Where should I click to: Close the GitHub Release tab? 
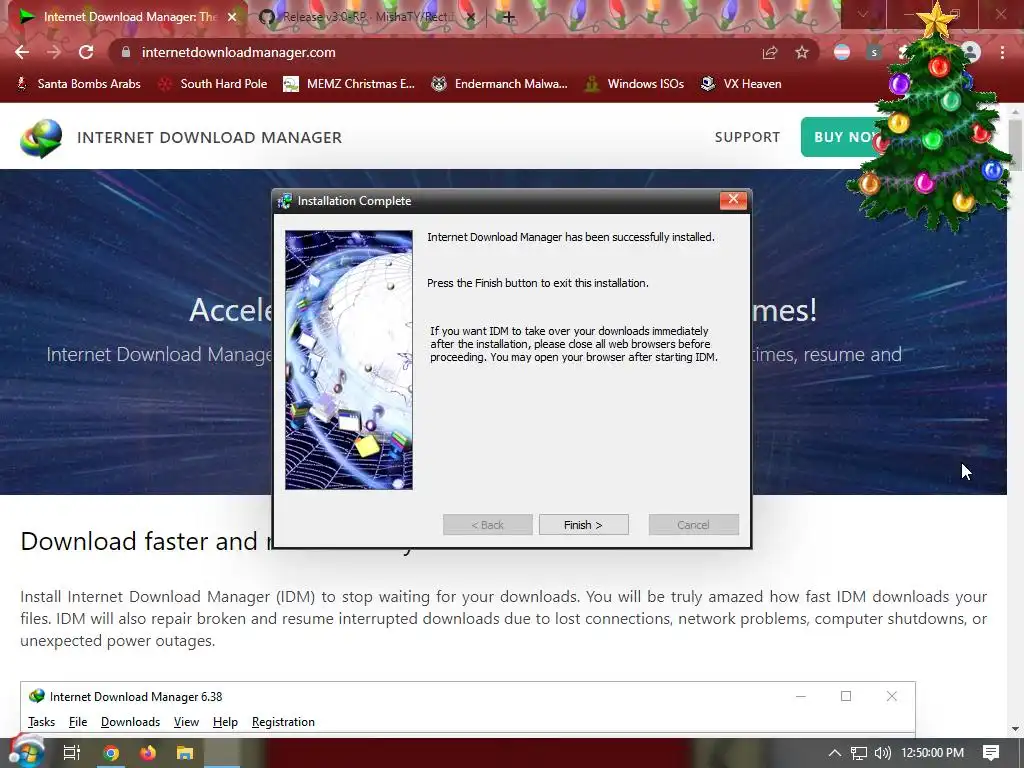[471, 17]
